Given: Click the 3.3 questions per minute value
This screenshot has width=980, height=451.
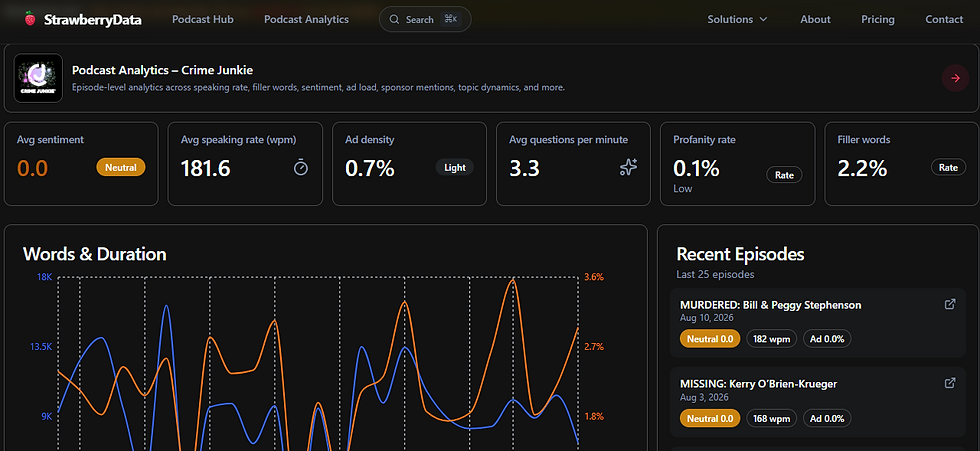Looking at the screenshot, I should pyautogui.click(x=524, y=168).
